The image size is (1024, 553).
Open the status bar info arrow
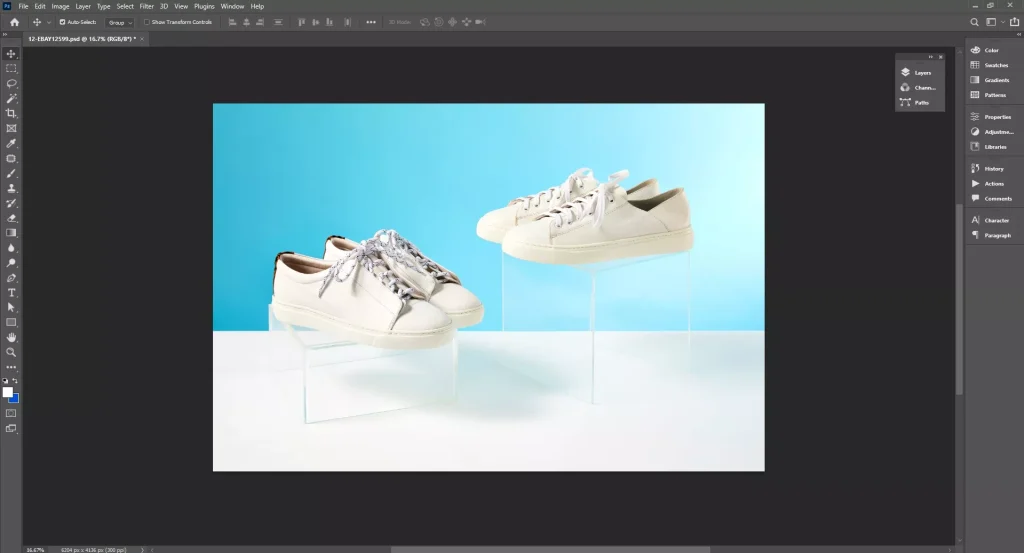click(x=142, y=550)
